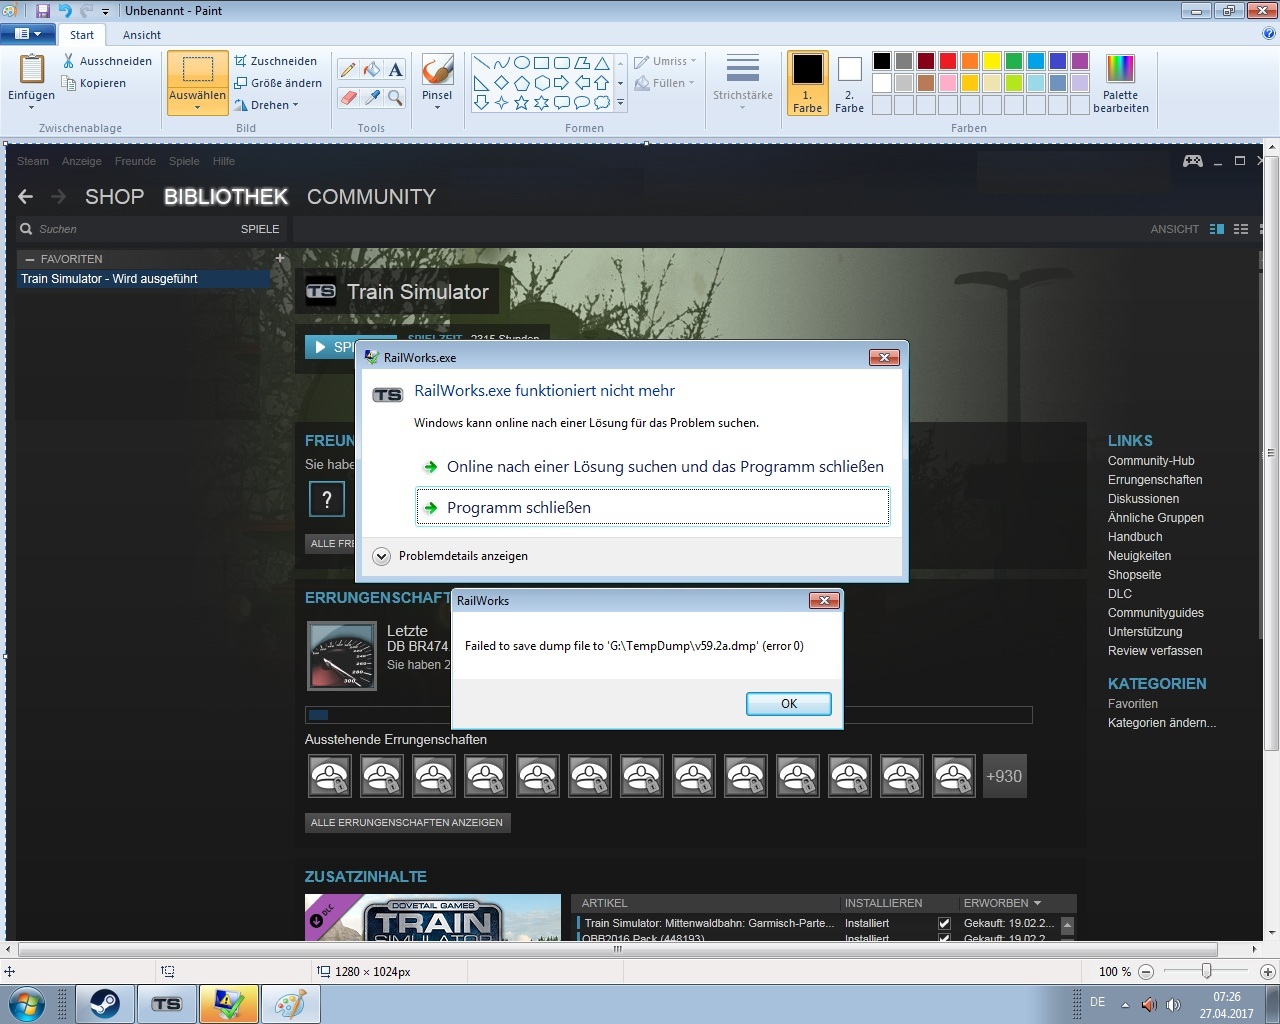Open the Paint file menu button

click(x=28, y=34)
